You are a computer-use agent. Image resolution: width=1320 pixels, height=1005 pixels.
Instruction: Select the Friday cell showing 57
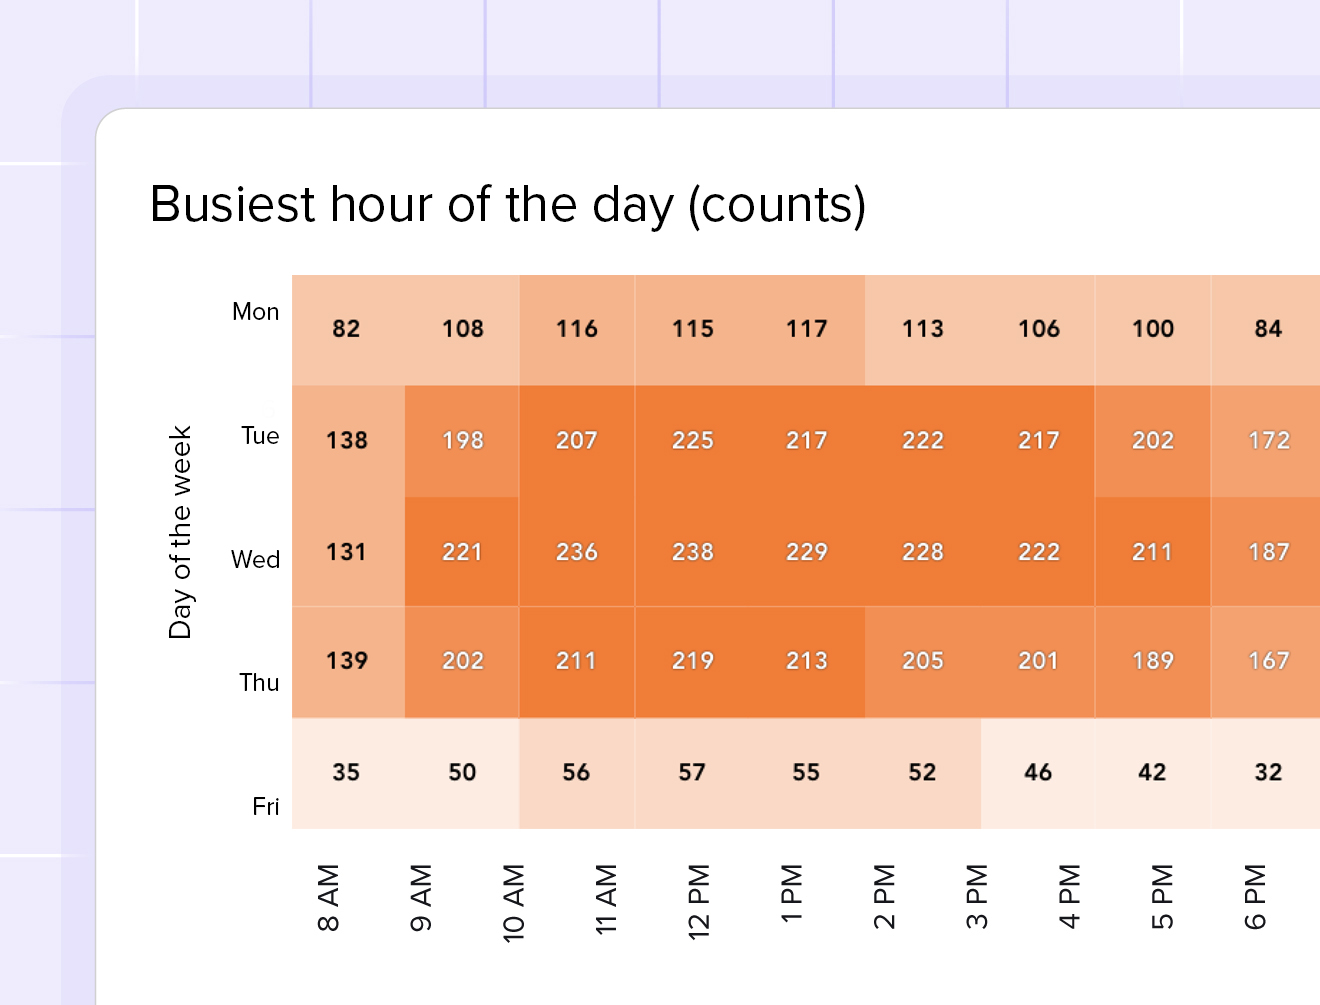click(x=692, y=772)
